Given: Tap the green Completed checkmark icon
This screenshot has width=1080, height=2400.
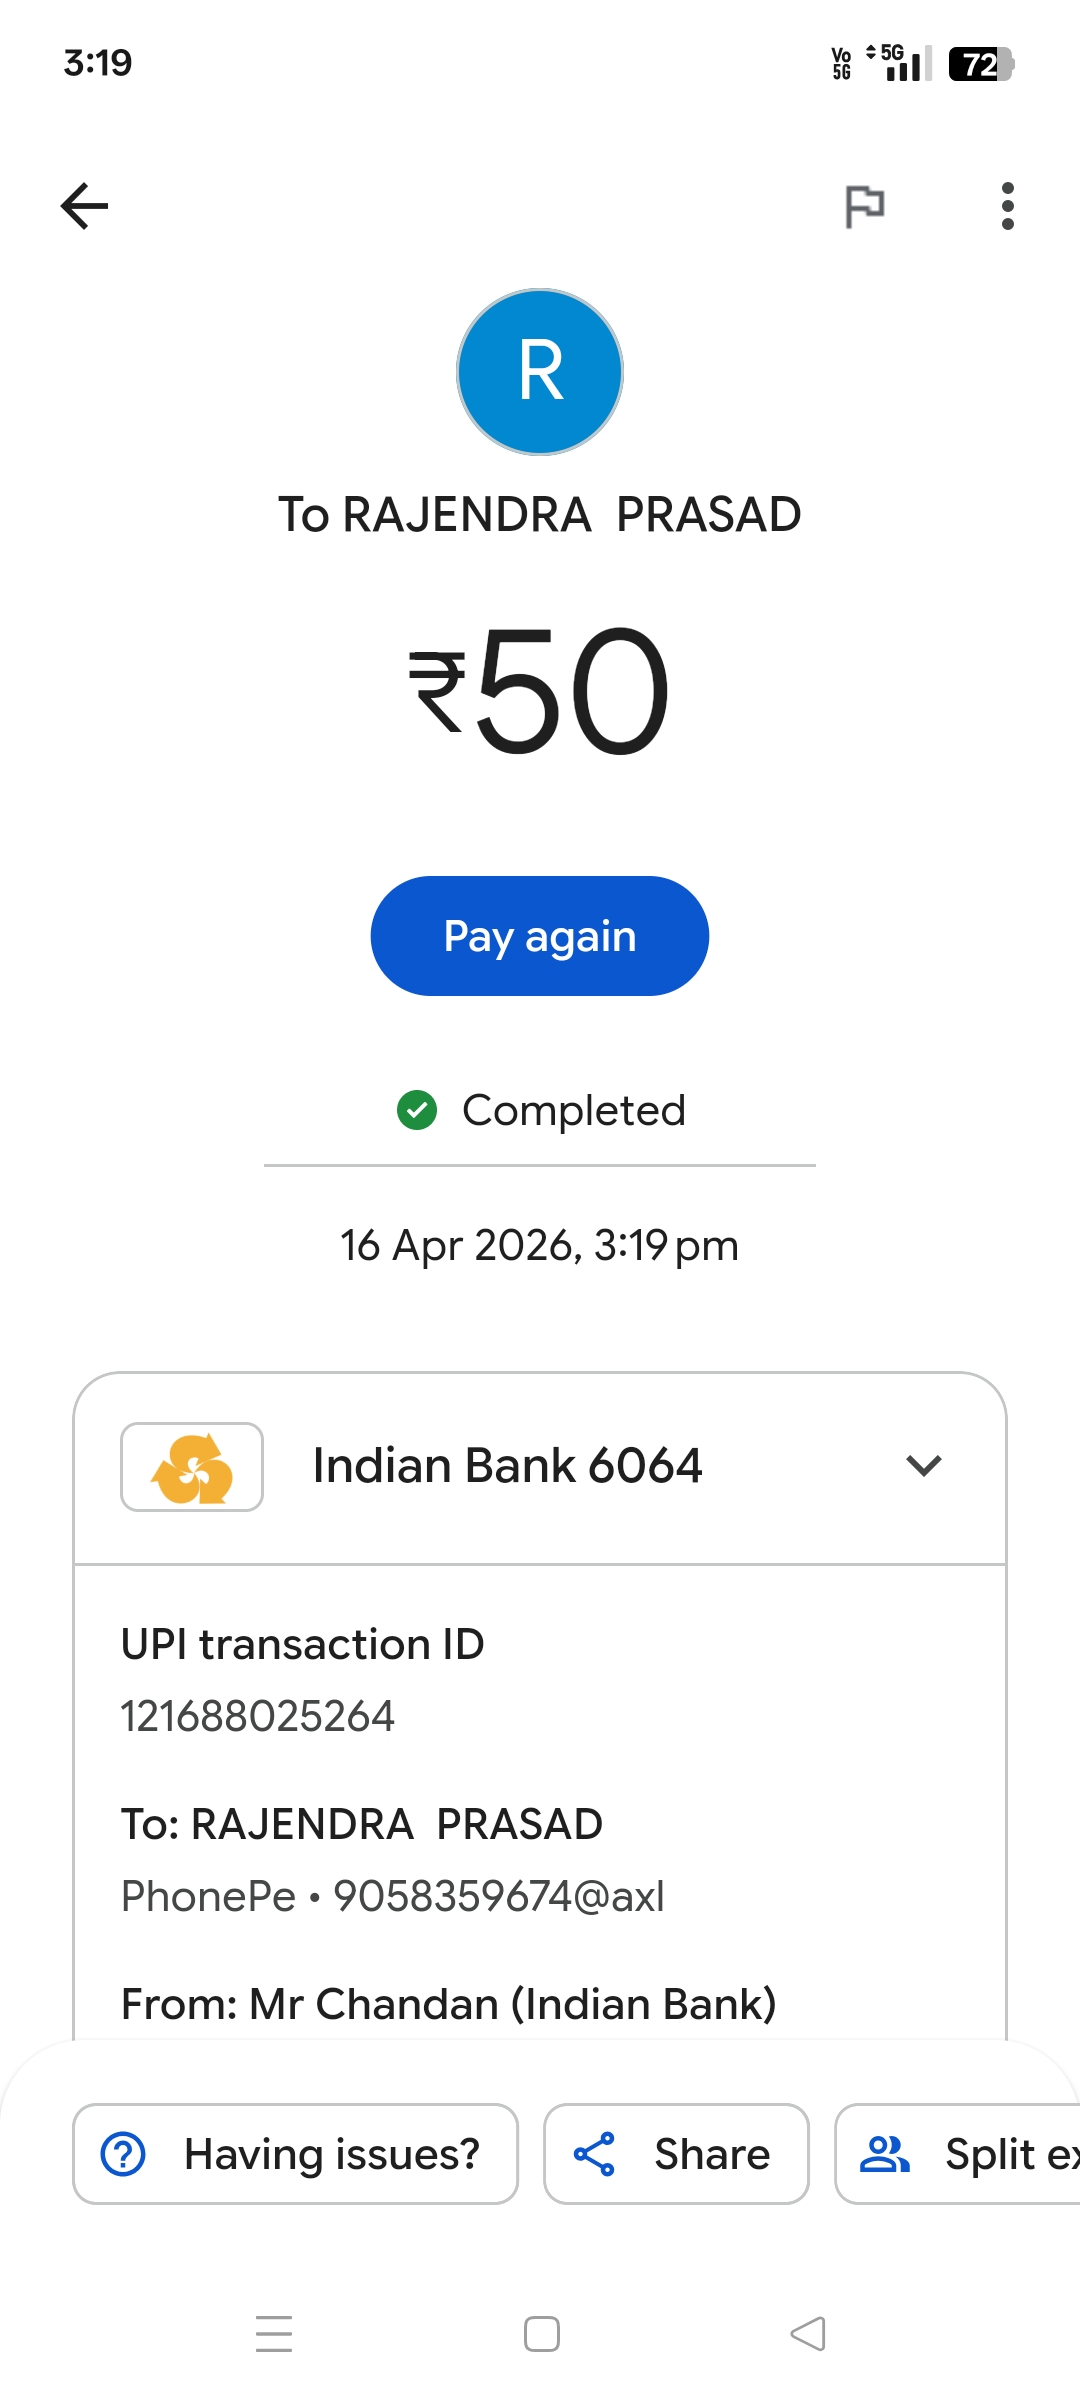Looking at the screenshot, I should point(417,1110).
